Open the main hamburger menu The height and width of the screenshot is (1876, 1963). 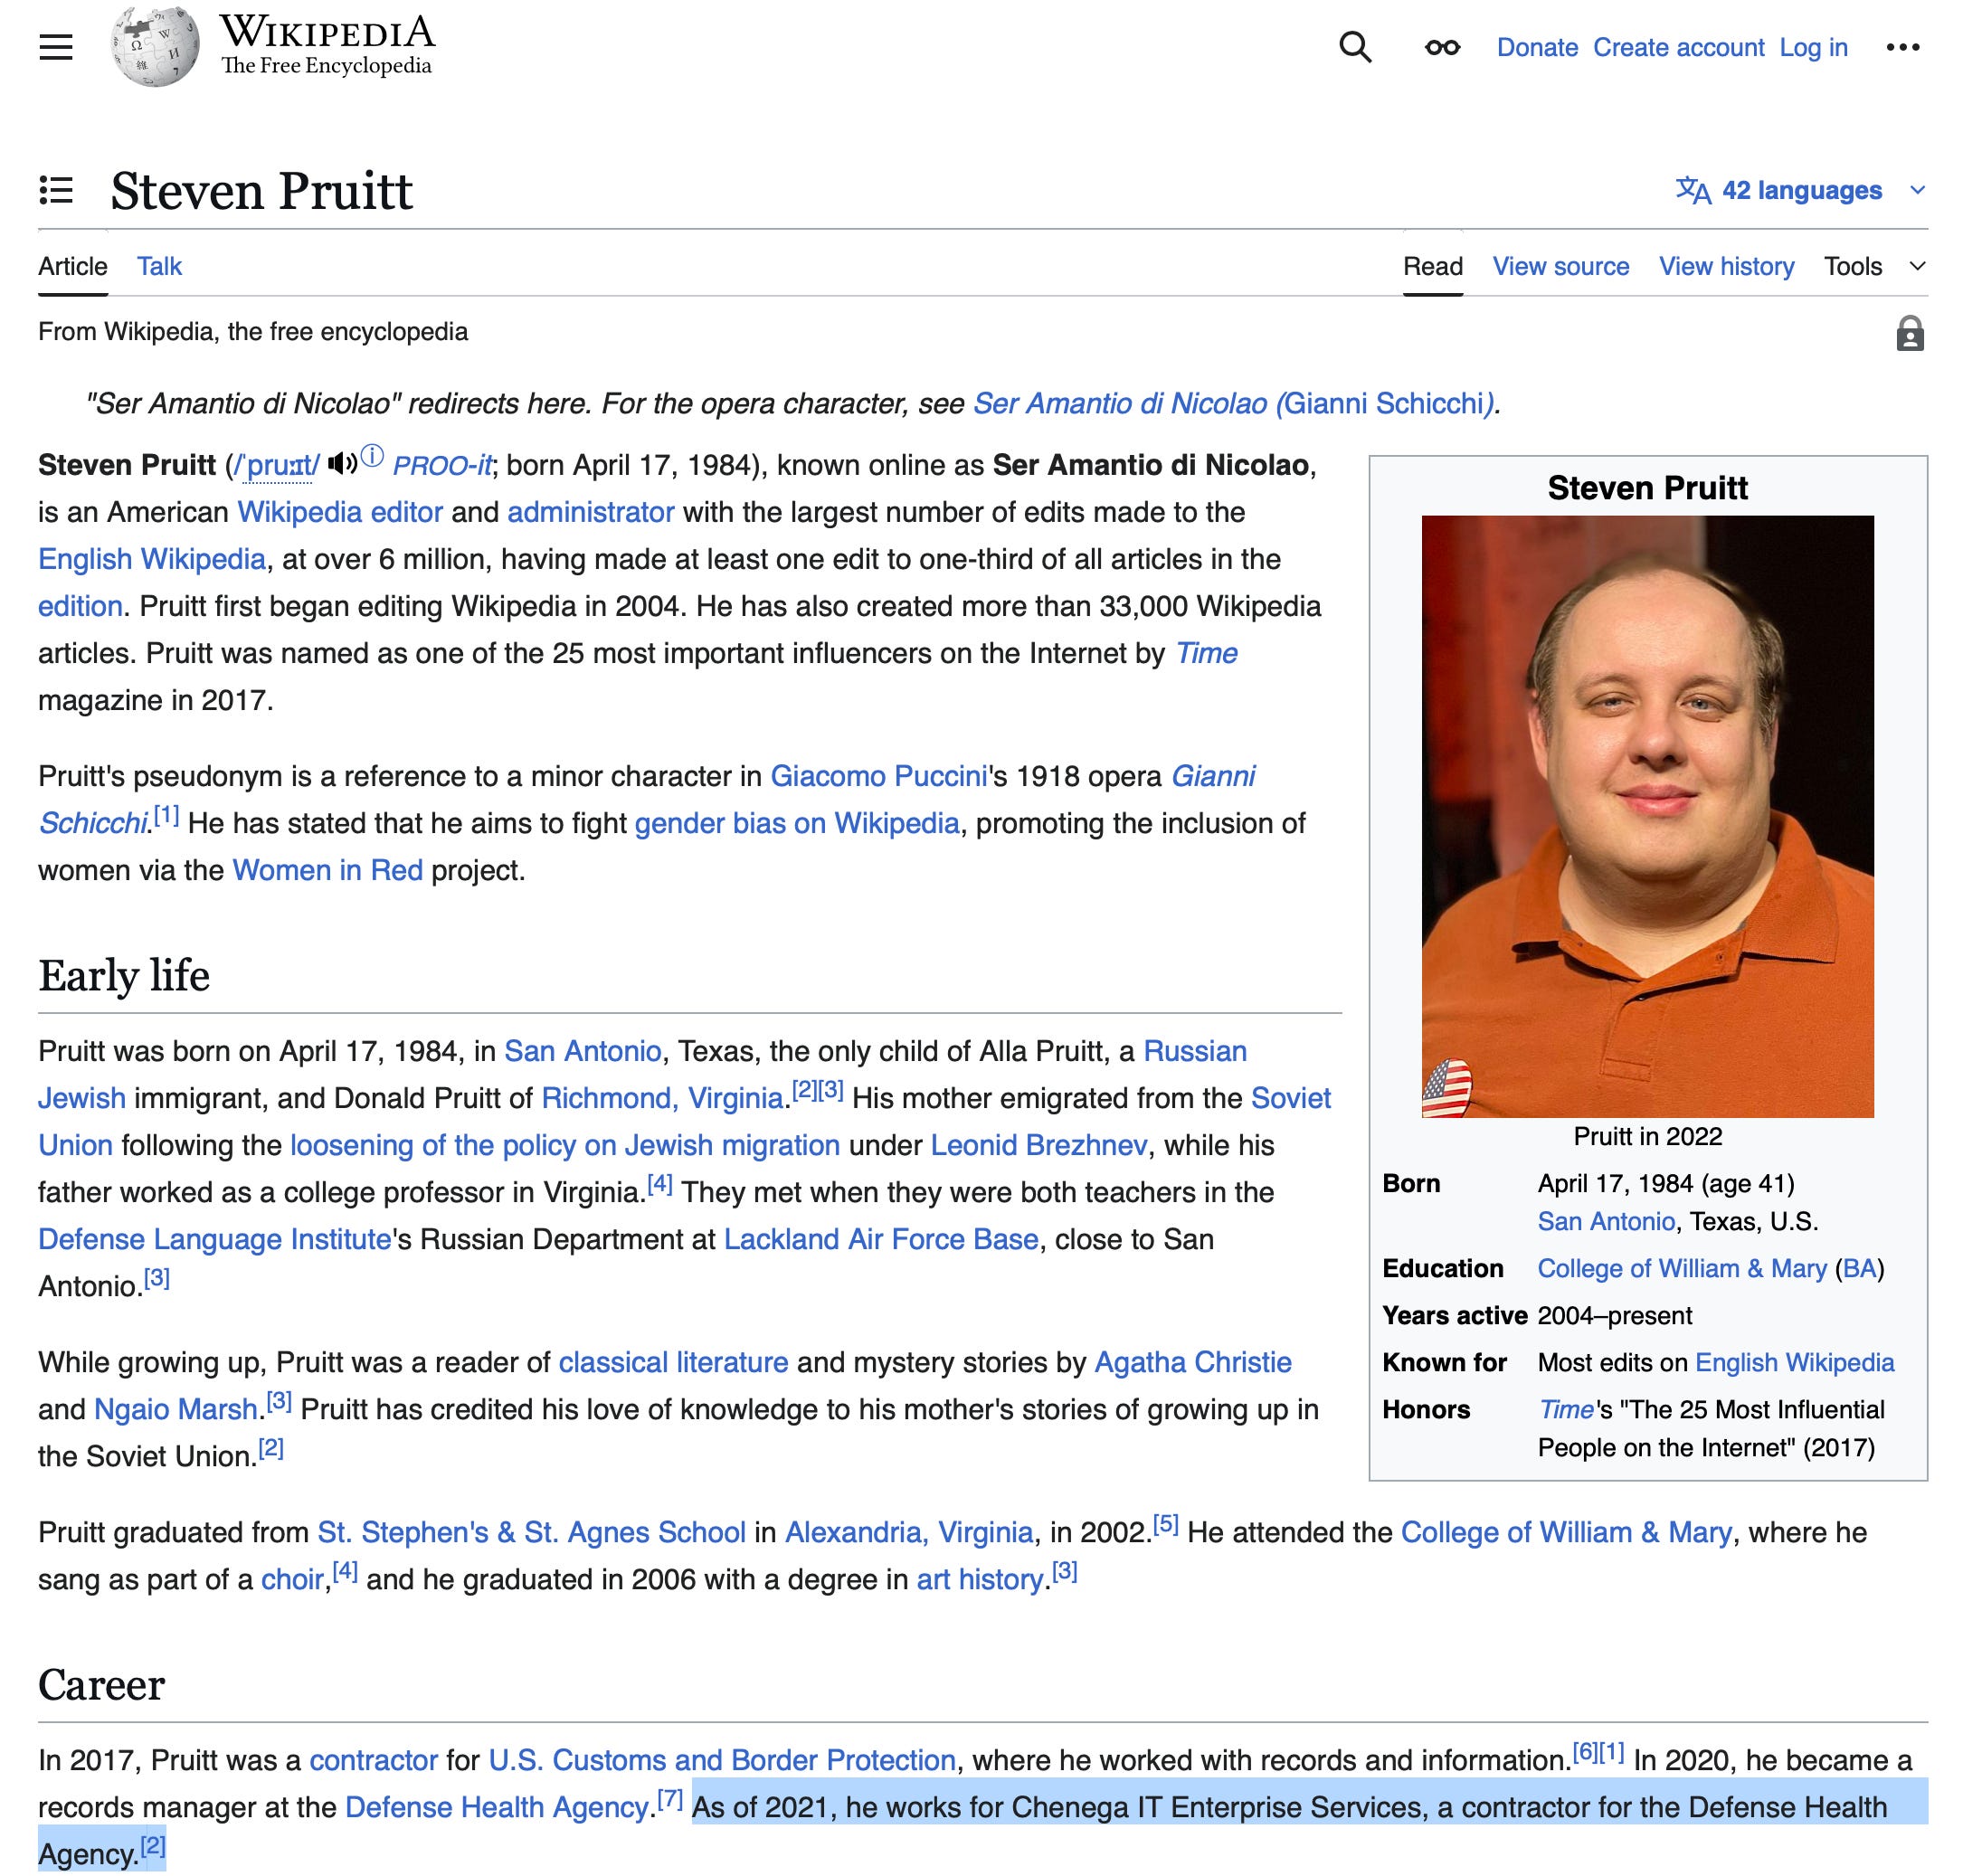tap(56, 47)
